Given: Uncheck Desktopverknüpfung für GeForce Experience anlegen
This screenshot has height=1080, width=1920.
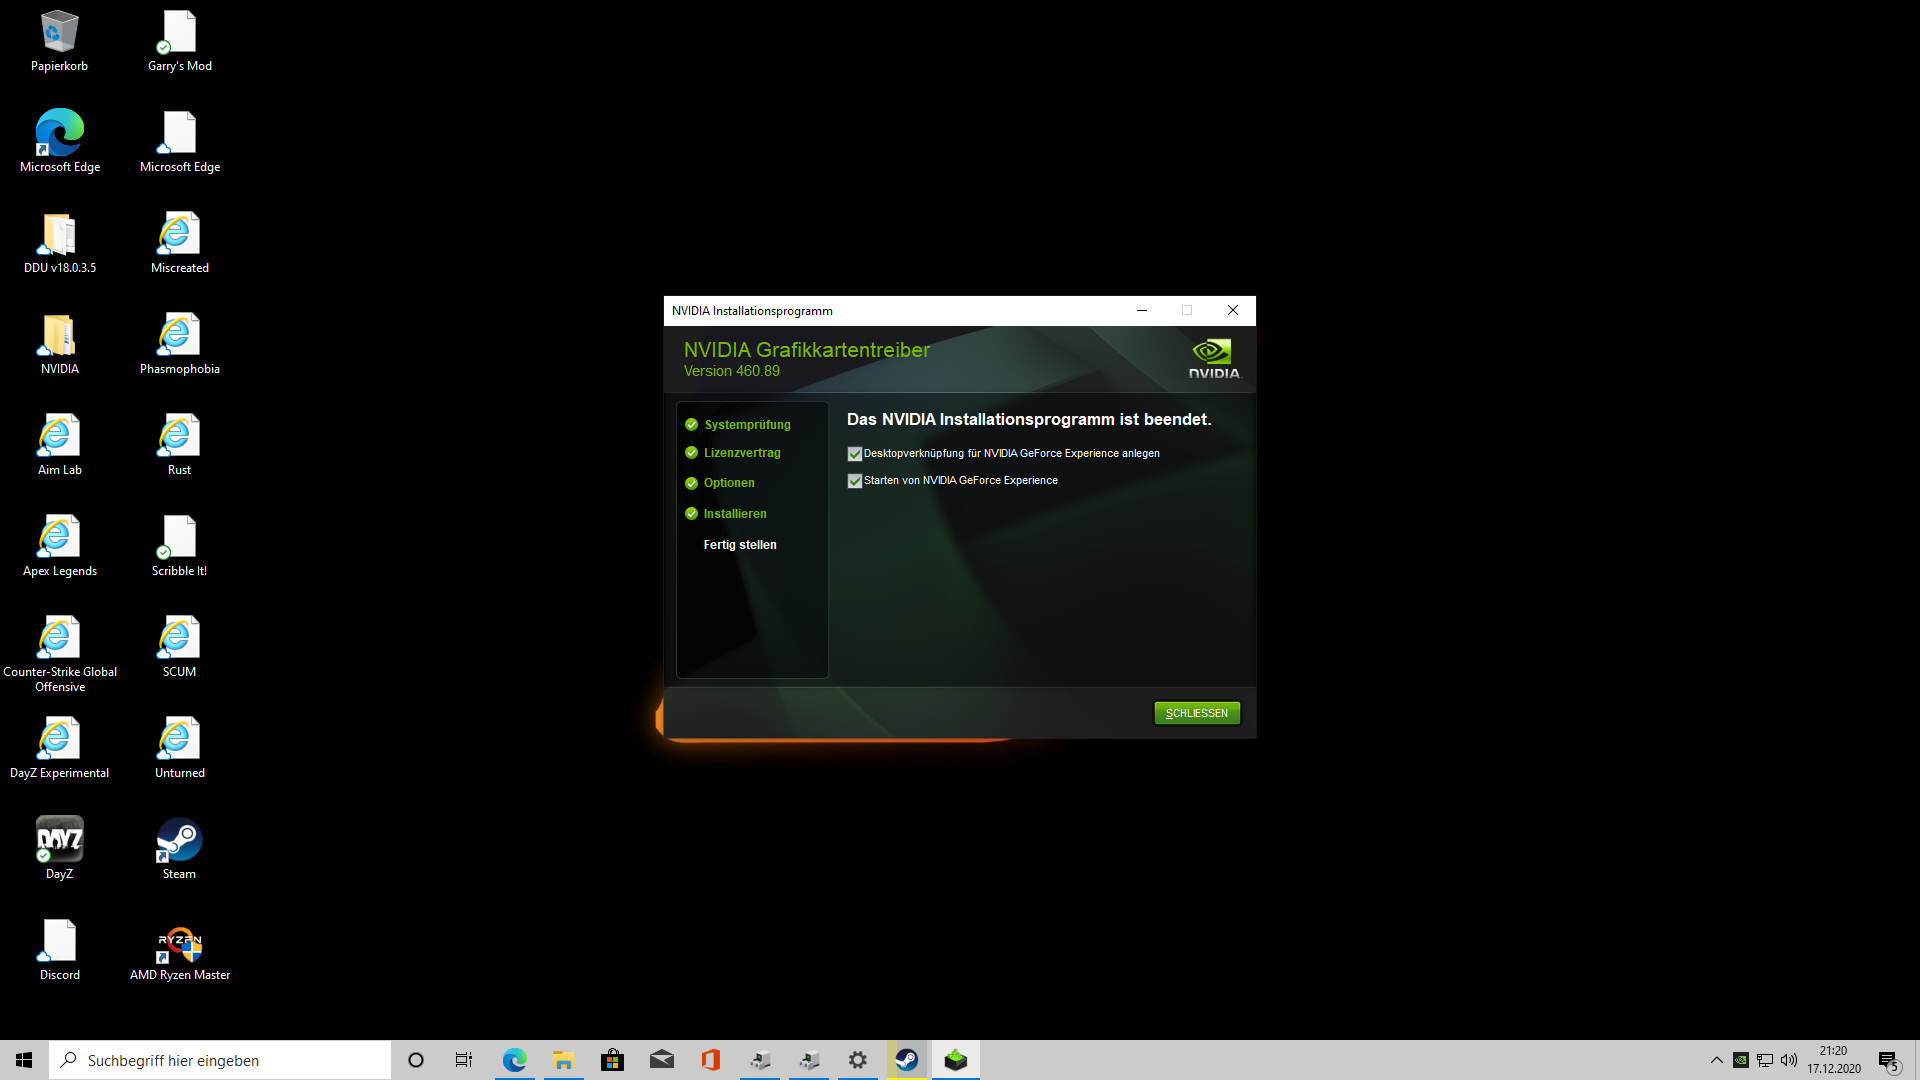Looking at the screenshot, I should [855, 454].
